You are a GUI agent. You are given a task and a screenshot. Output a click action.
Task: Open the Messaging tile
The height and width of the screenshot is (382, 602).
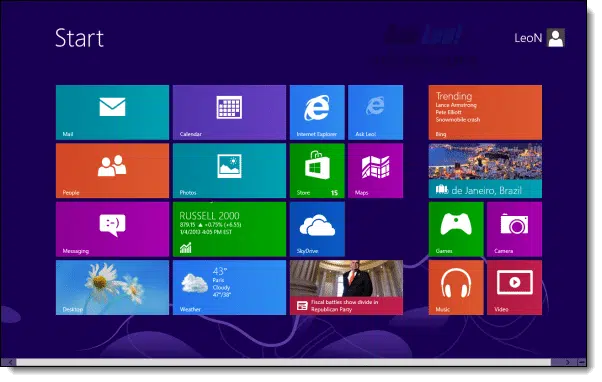tap(112, 229)
